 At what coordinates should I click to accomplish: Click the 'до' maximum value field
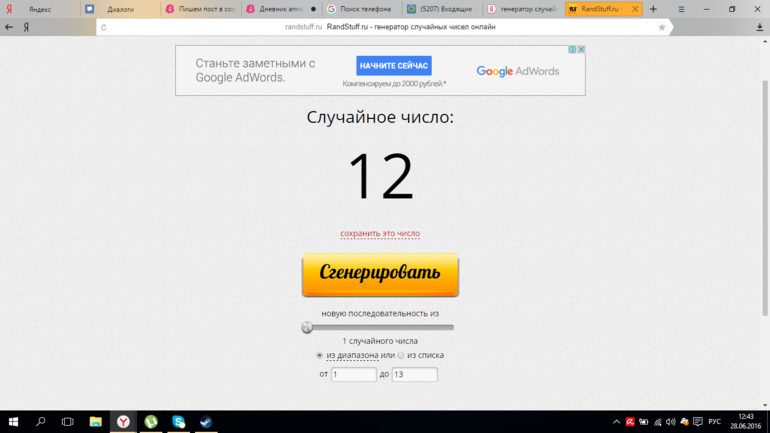(x=414, y=374)
